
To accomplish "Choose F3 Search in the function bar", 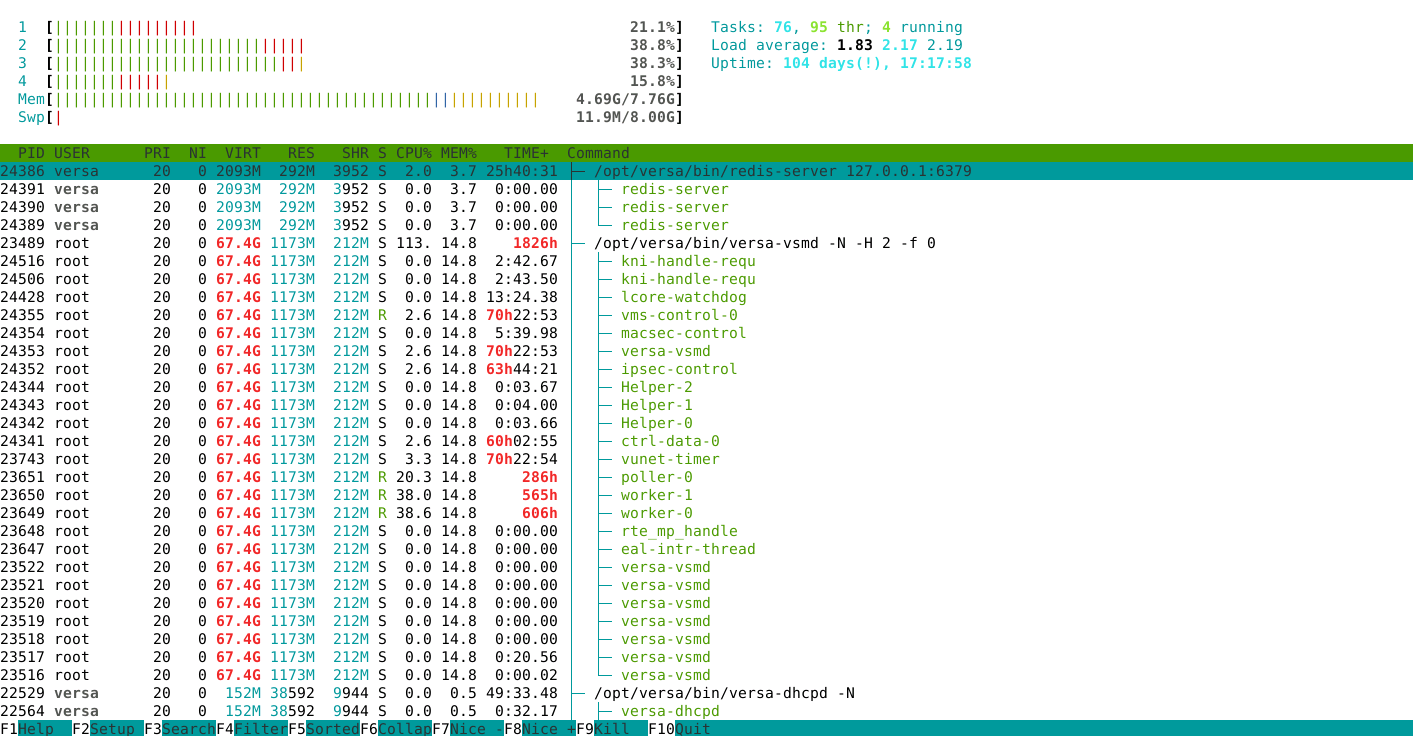I will click(x=180, y=728).
